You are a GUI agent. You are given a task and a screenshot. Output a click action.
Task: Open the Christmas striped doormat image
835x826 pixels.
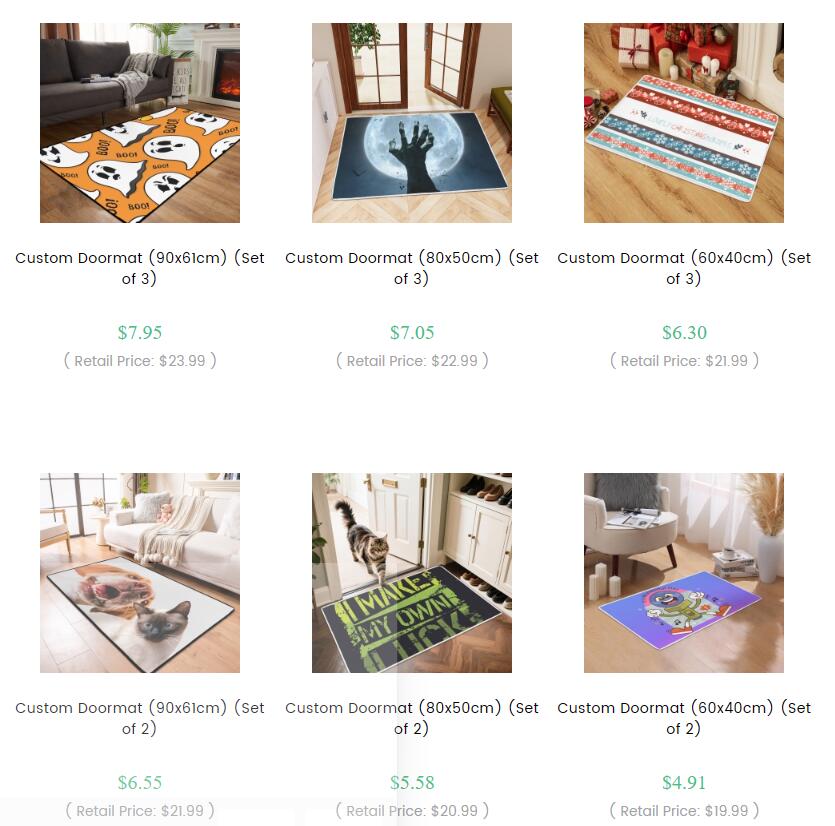coord(684,122)
